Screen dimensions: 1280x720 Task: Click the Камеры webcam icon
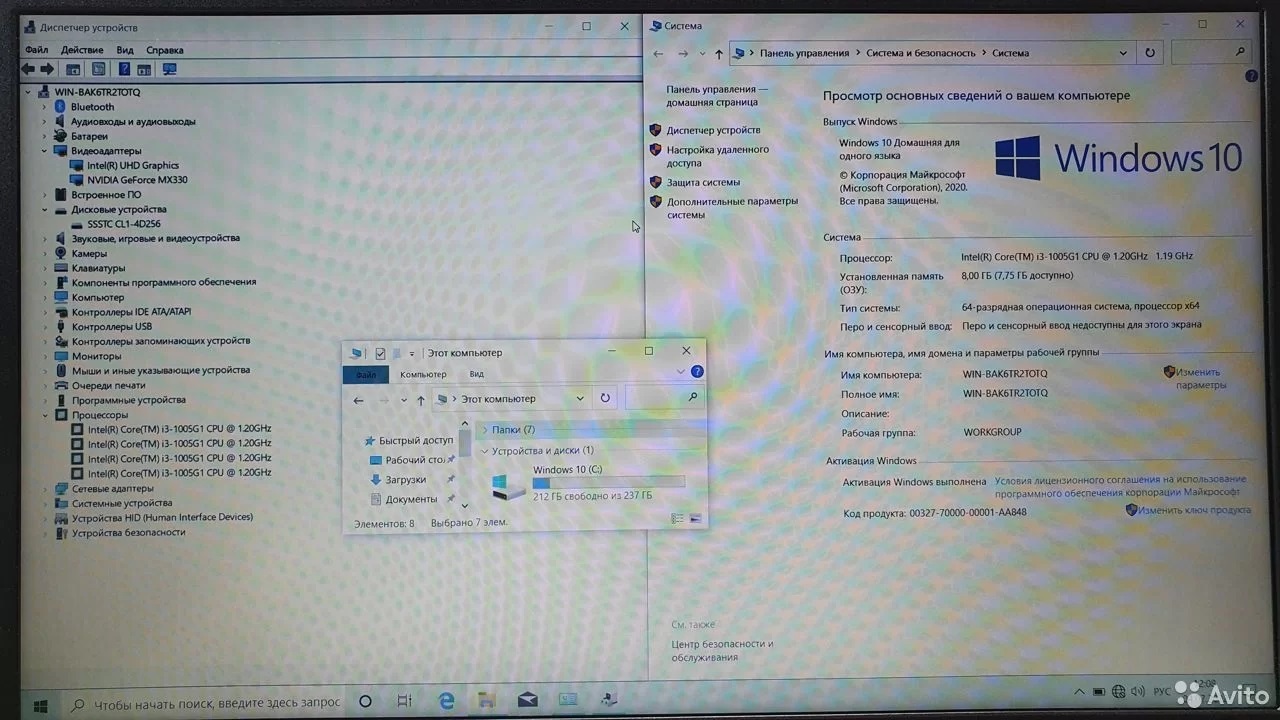[x=60, y=253]
